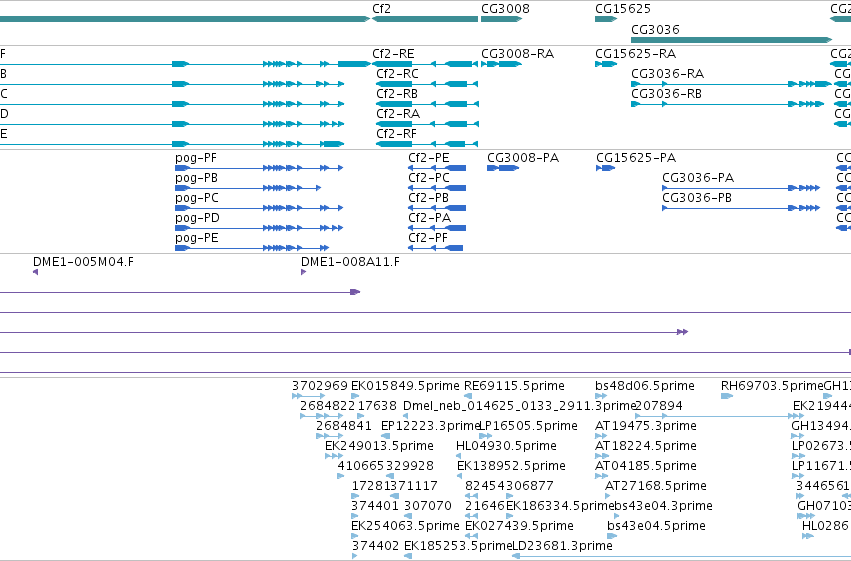Open protein CG3008-PA
The width and height of the screenshot is (851, 561).
(x=503, y=168)
